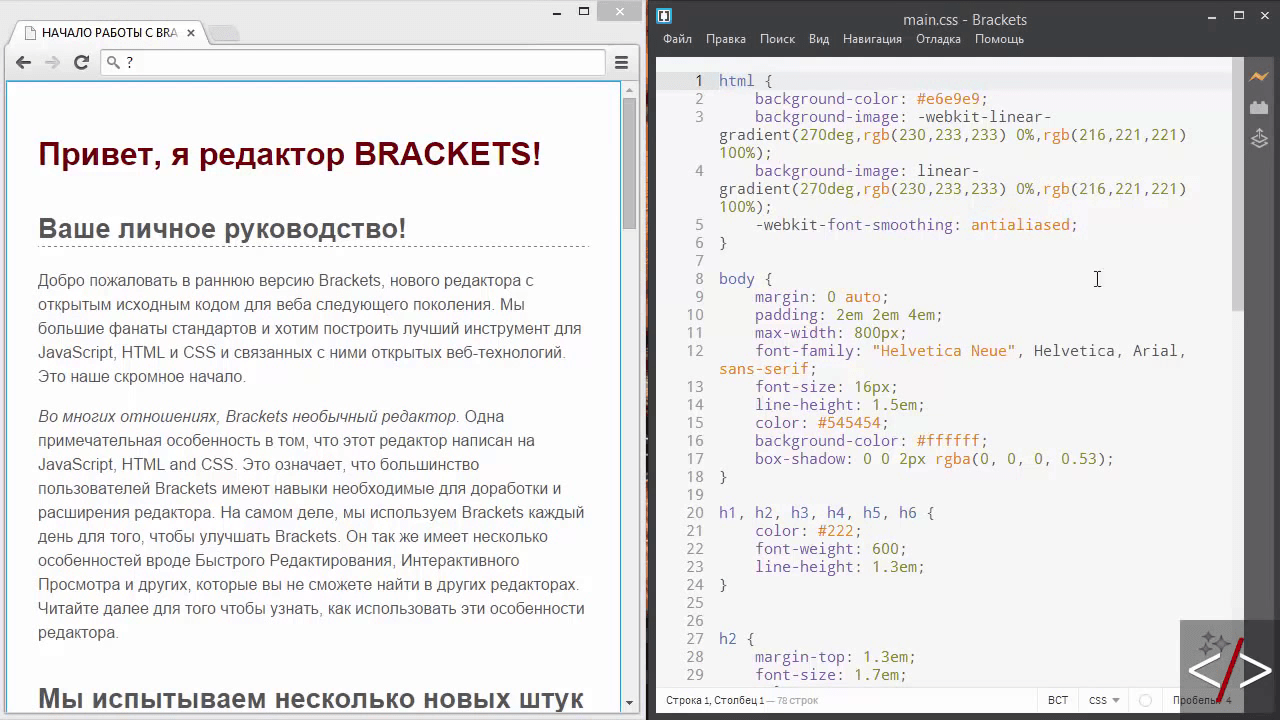Click line number 8 in gutter
Viewport: 1280px width, 720px height.
tap(699, 279)
